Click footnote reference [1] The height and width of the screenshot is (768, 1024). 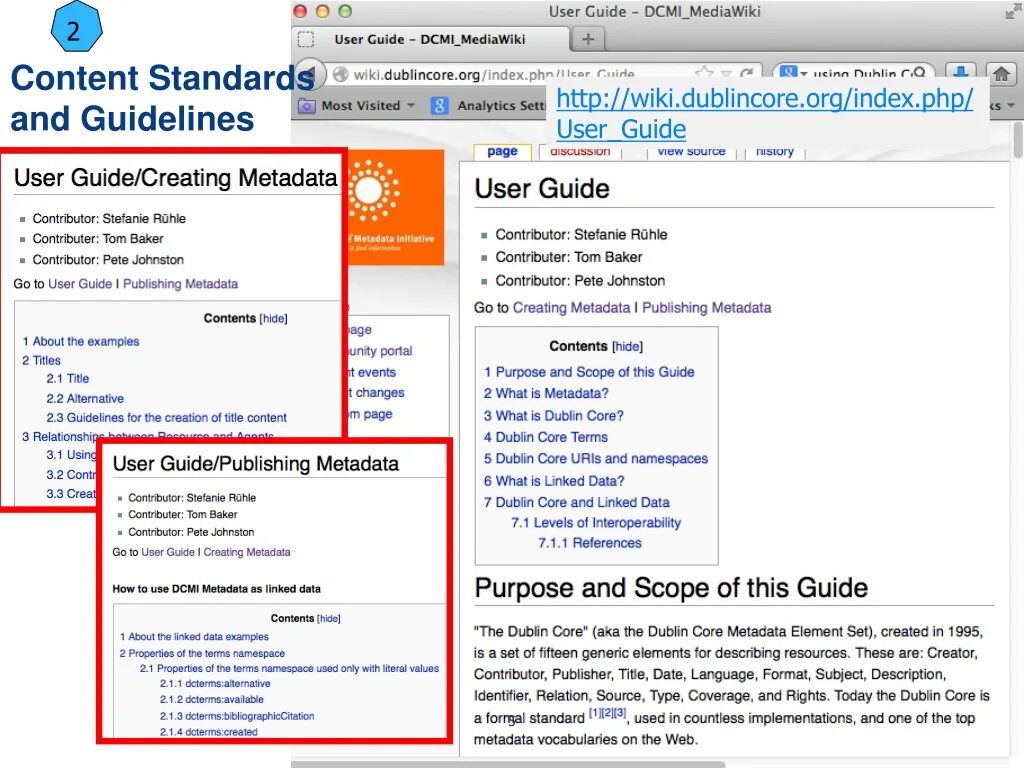coord(595,712)
